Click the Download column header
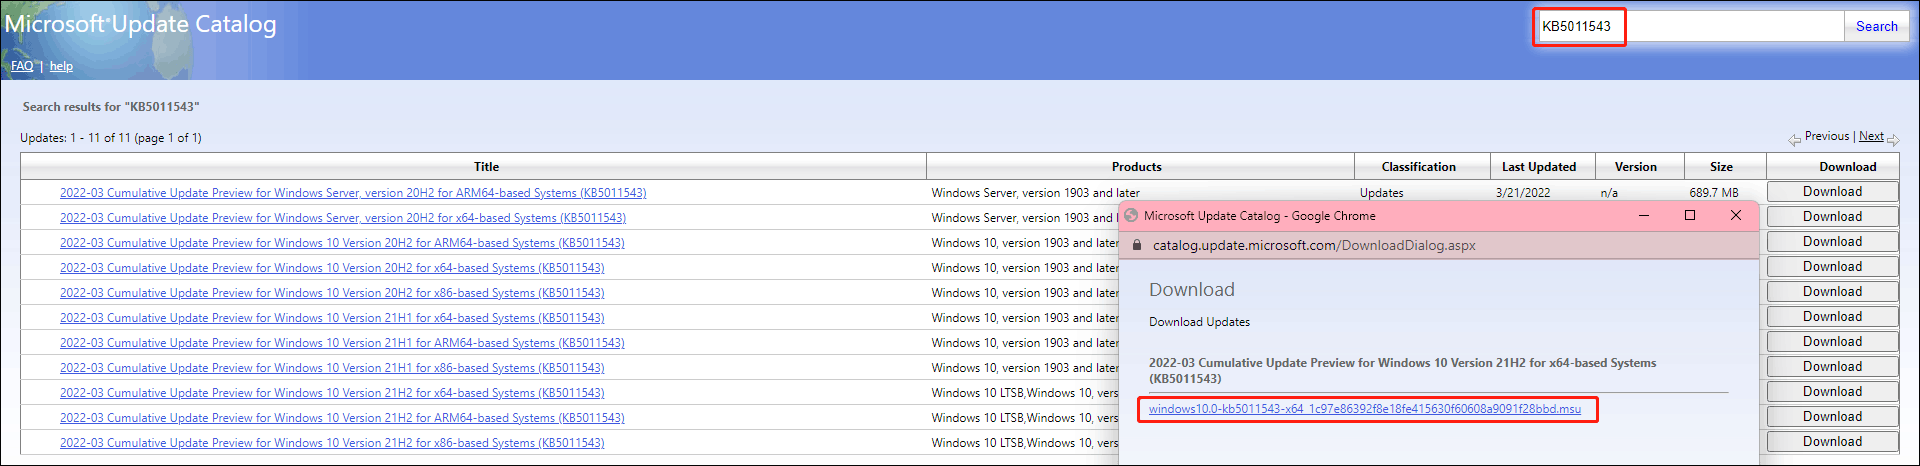The width and height of the screenshot is (1920, 466). [1847, 167]
